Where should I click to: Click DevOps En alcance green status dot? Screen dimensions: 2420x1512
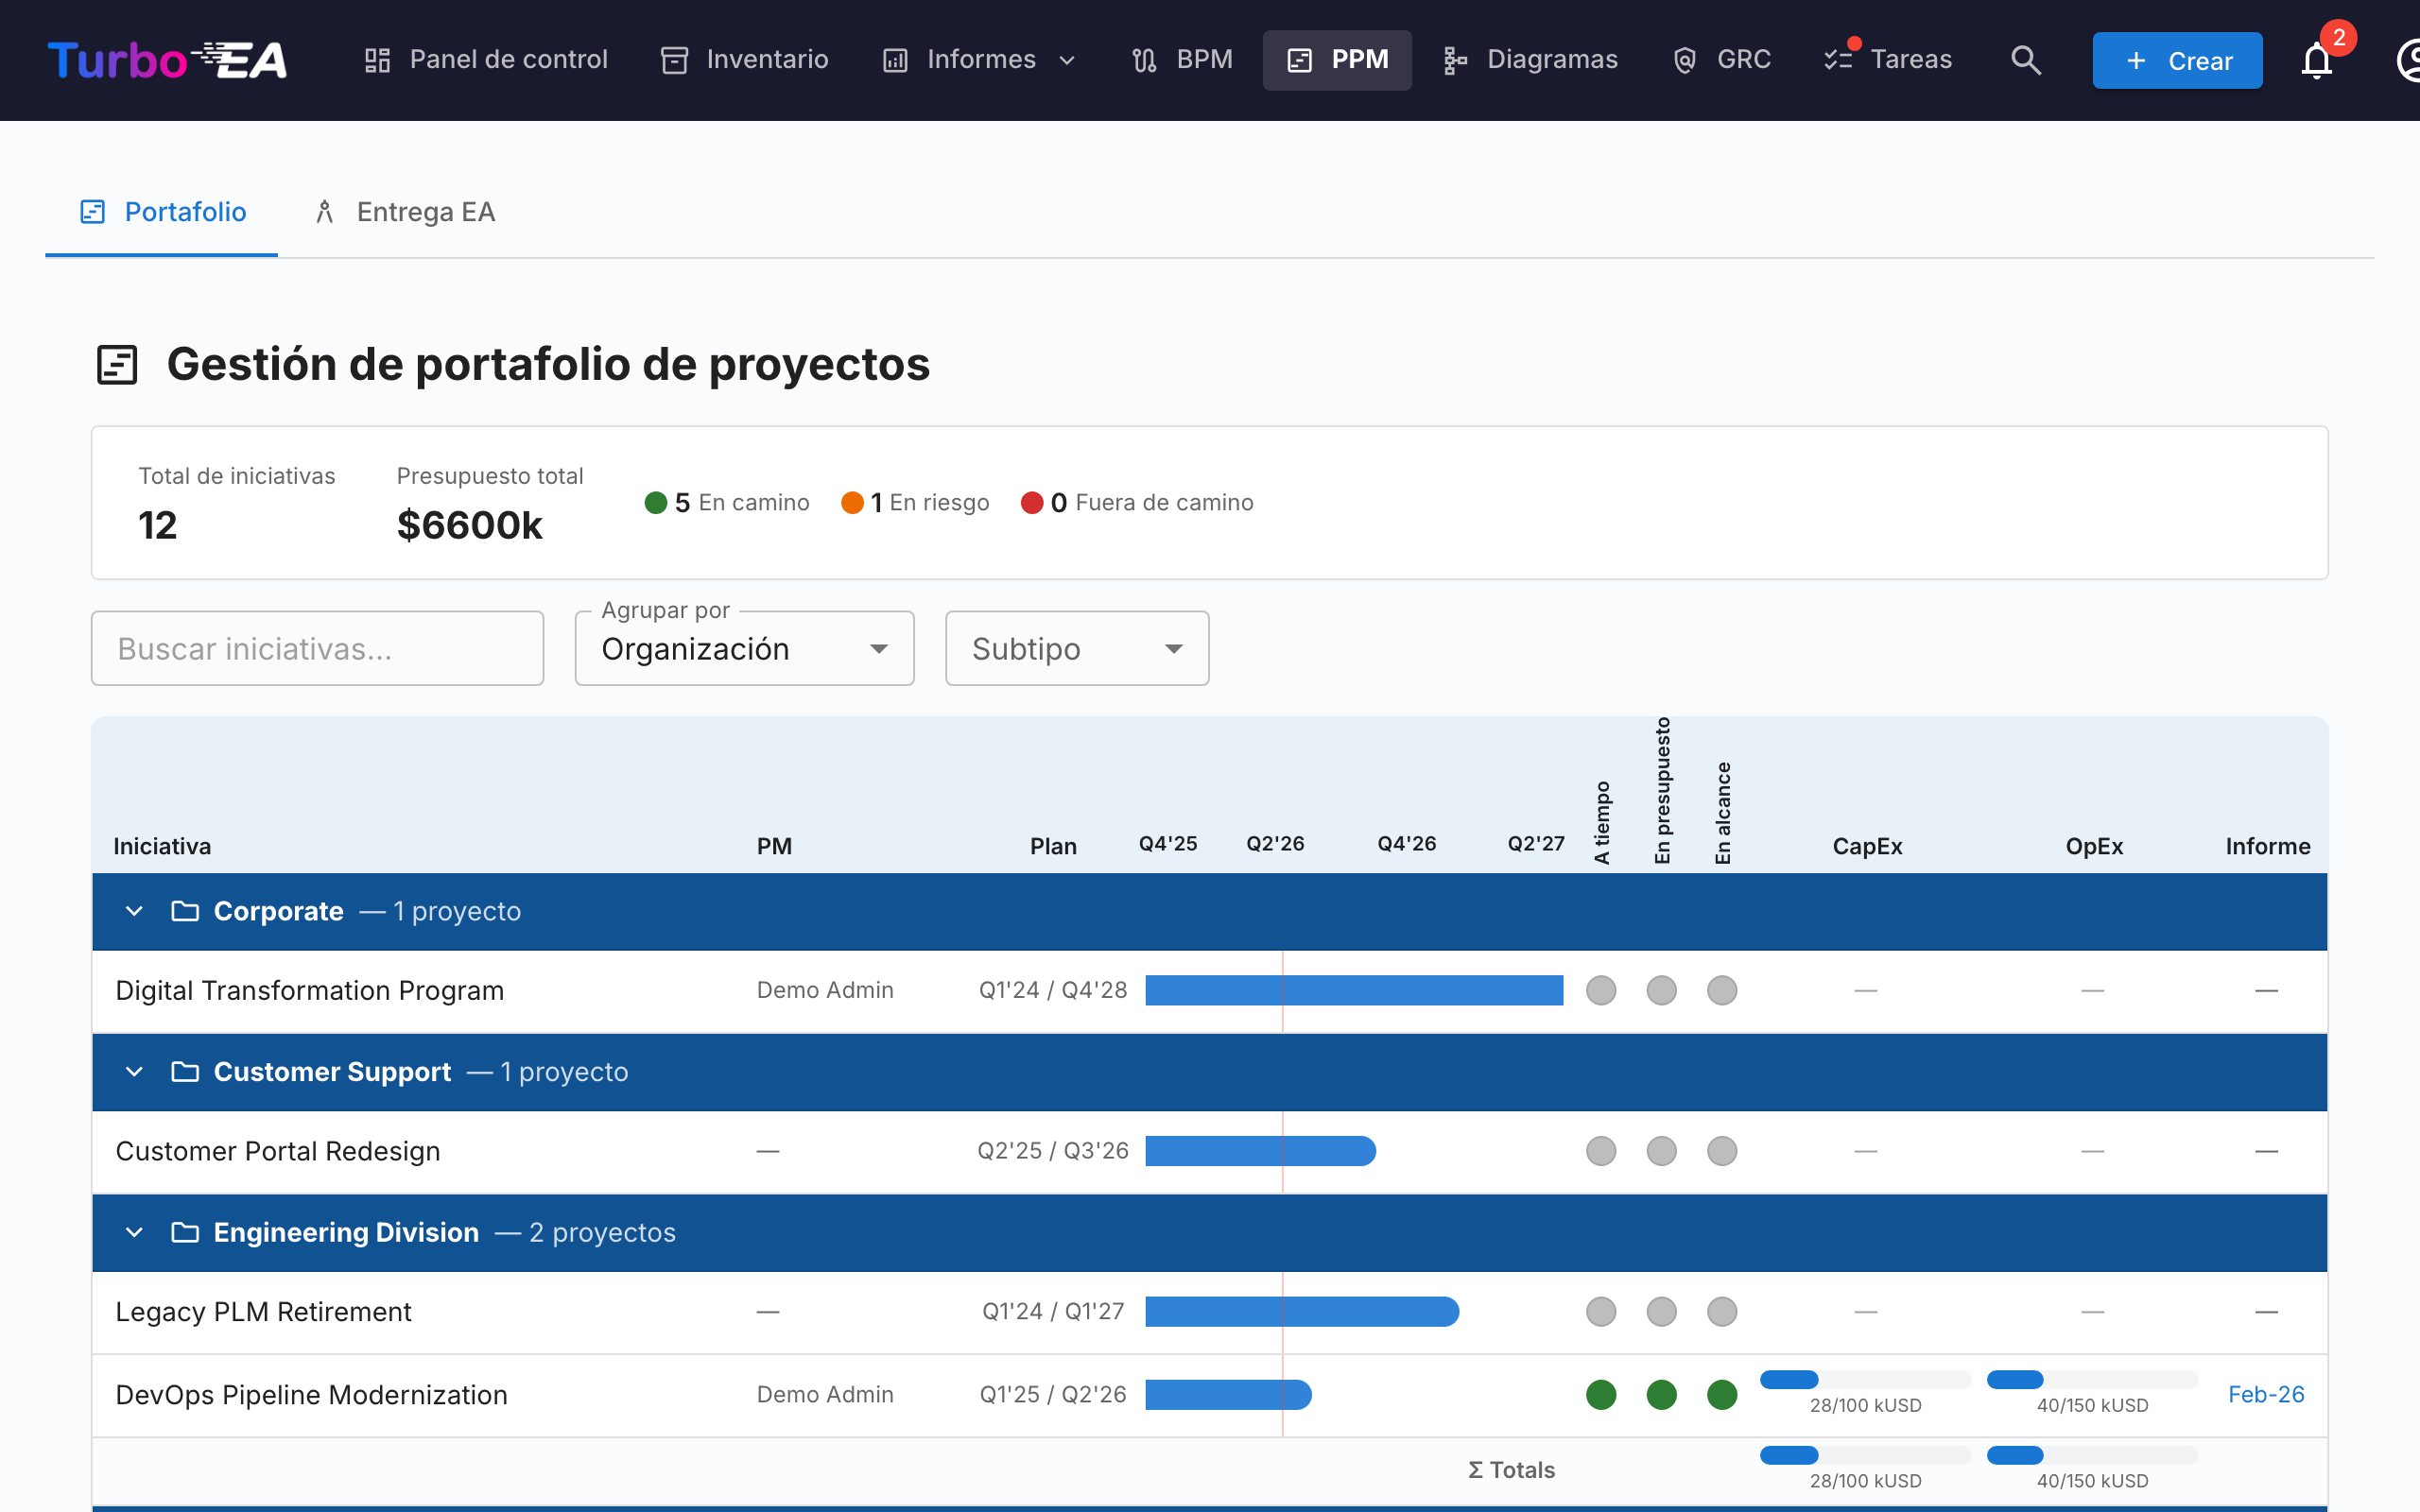coord(1722,1394)
